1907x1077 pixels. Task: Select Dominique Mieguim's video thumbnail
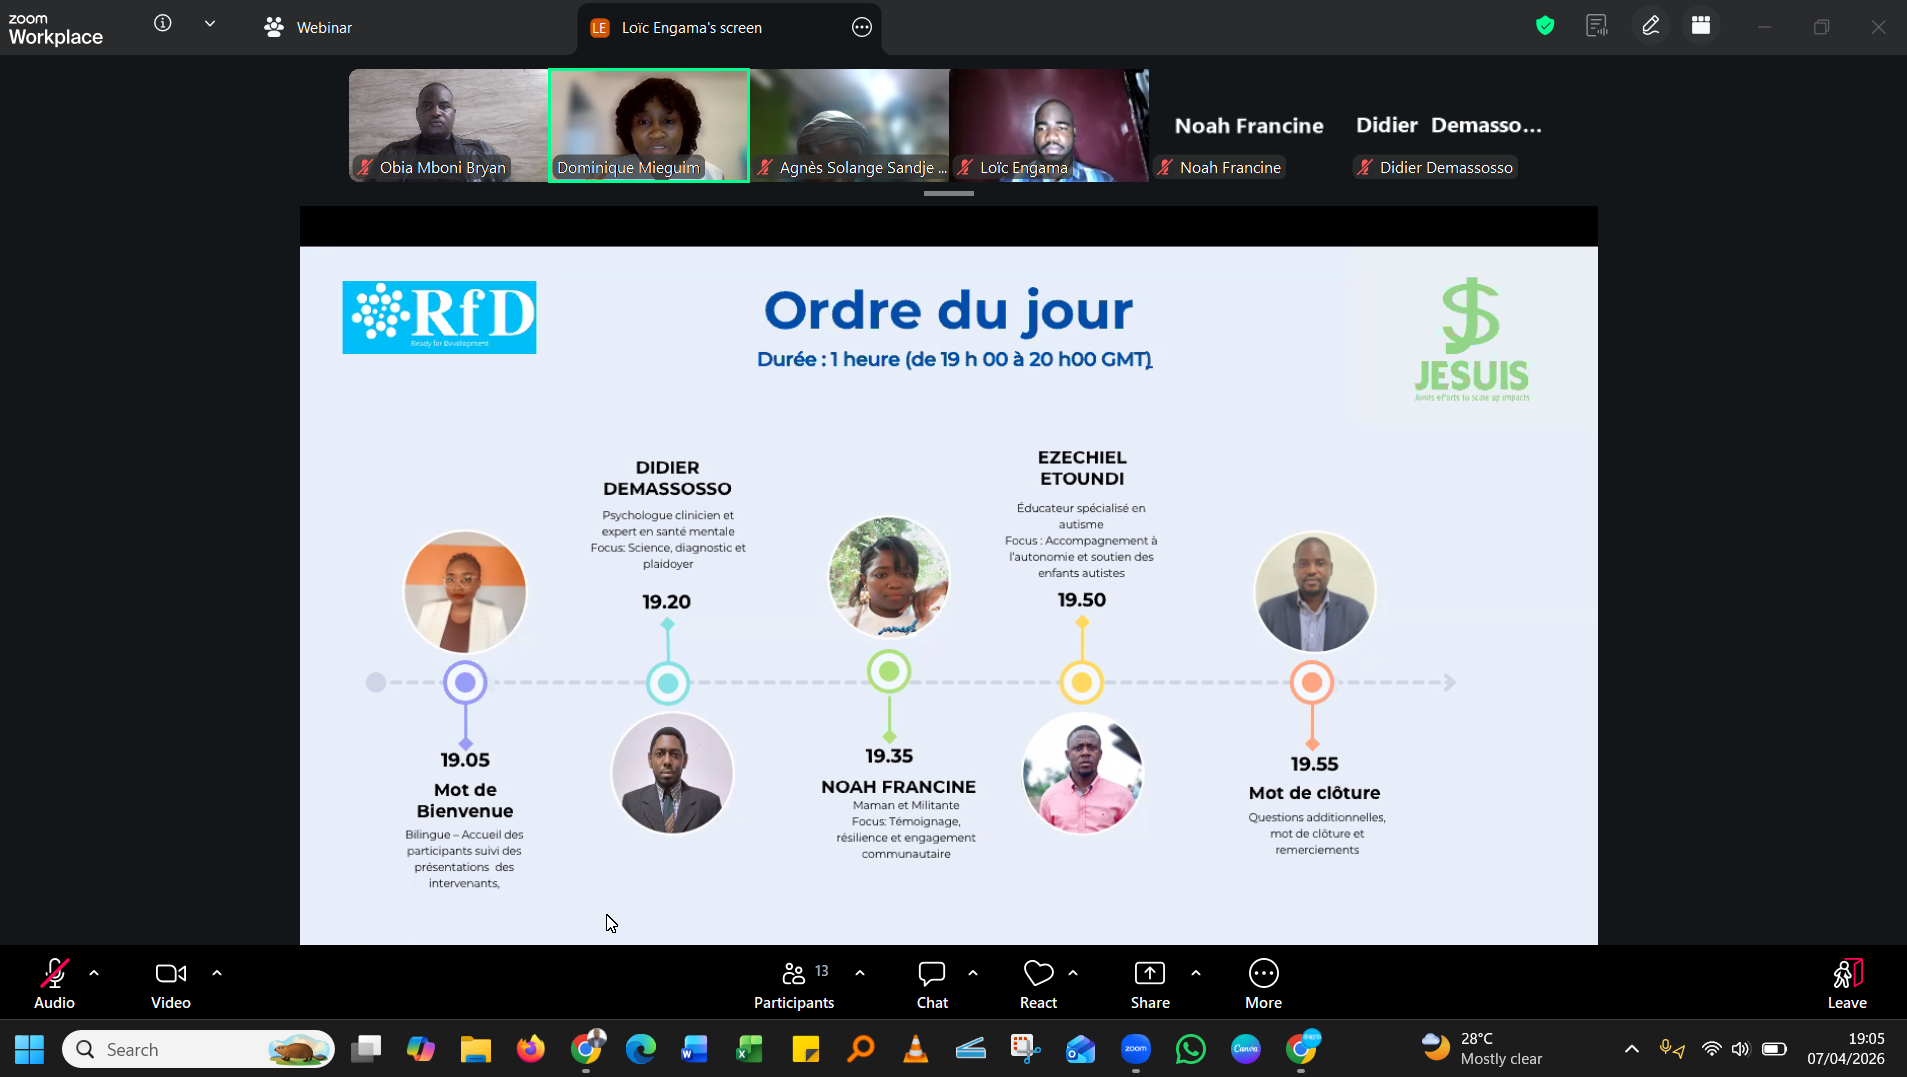coord(649,125)
